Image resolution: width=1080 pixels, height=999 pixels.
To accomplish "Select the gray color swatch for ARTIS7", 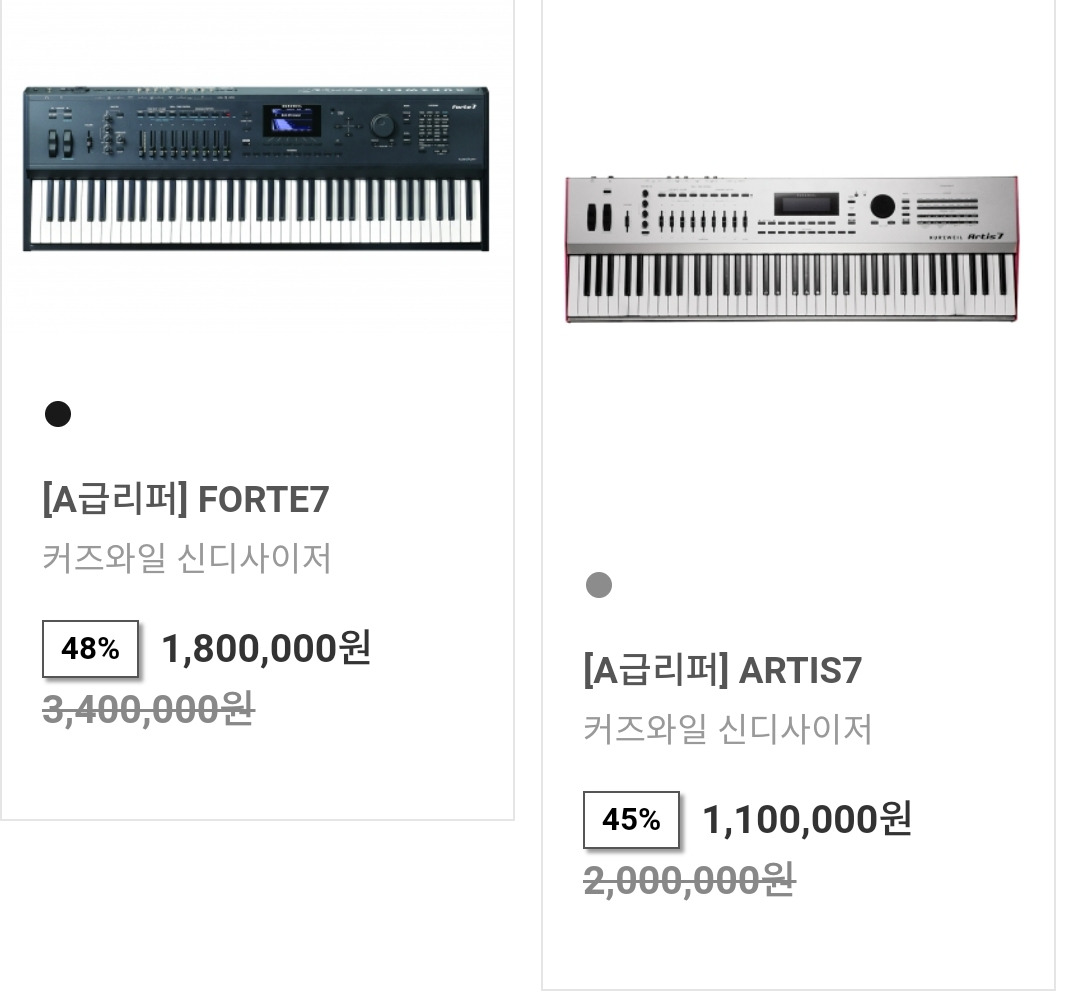I will tap(599, 585).
